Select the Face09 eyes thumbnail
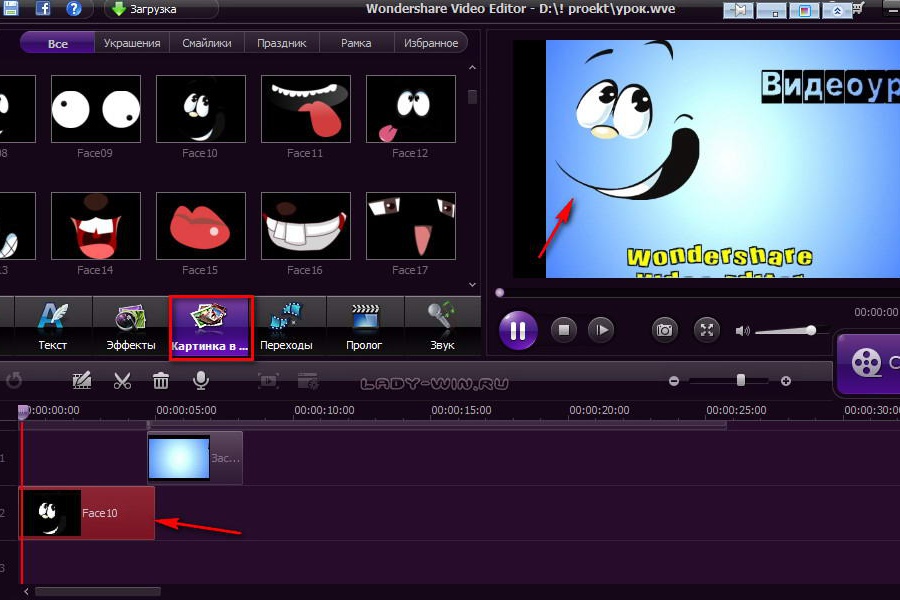900x600 pixels. [x=96, y=109]
